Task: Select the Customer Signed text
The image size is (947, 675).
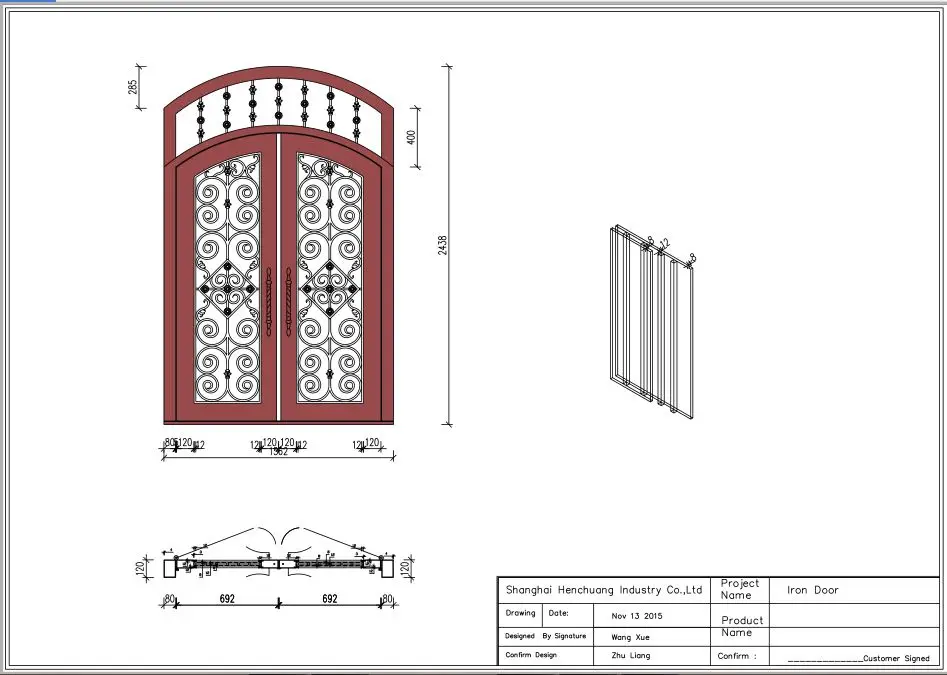Action: coord(896,658)
